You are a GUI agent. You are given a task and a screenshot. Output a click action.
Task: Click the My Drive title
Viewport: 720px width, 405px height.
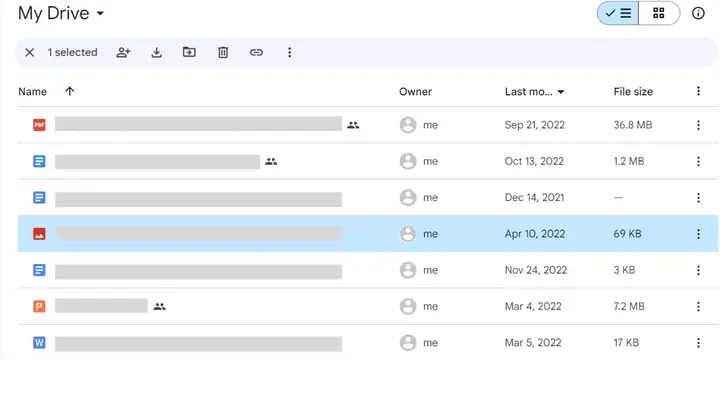coord(54,13)
